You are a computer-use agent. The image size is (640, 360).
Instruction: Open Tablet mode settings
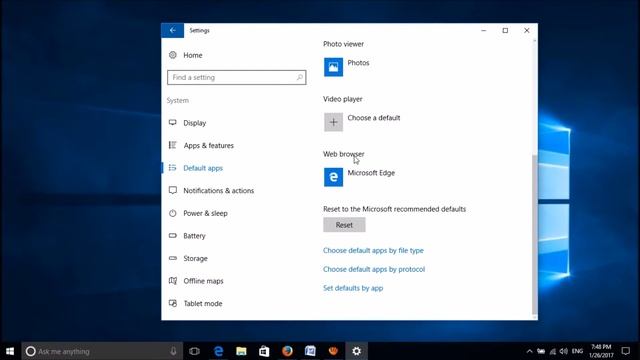point(203,303)
